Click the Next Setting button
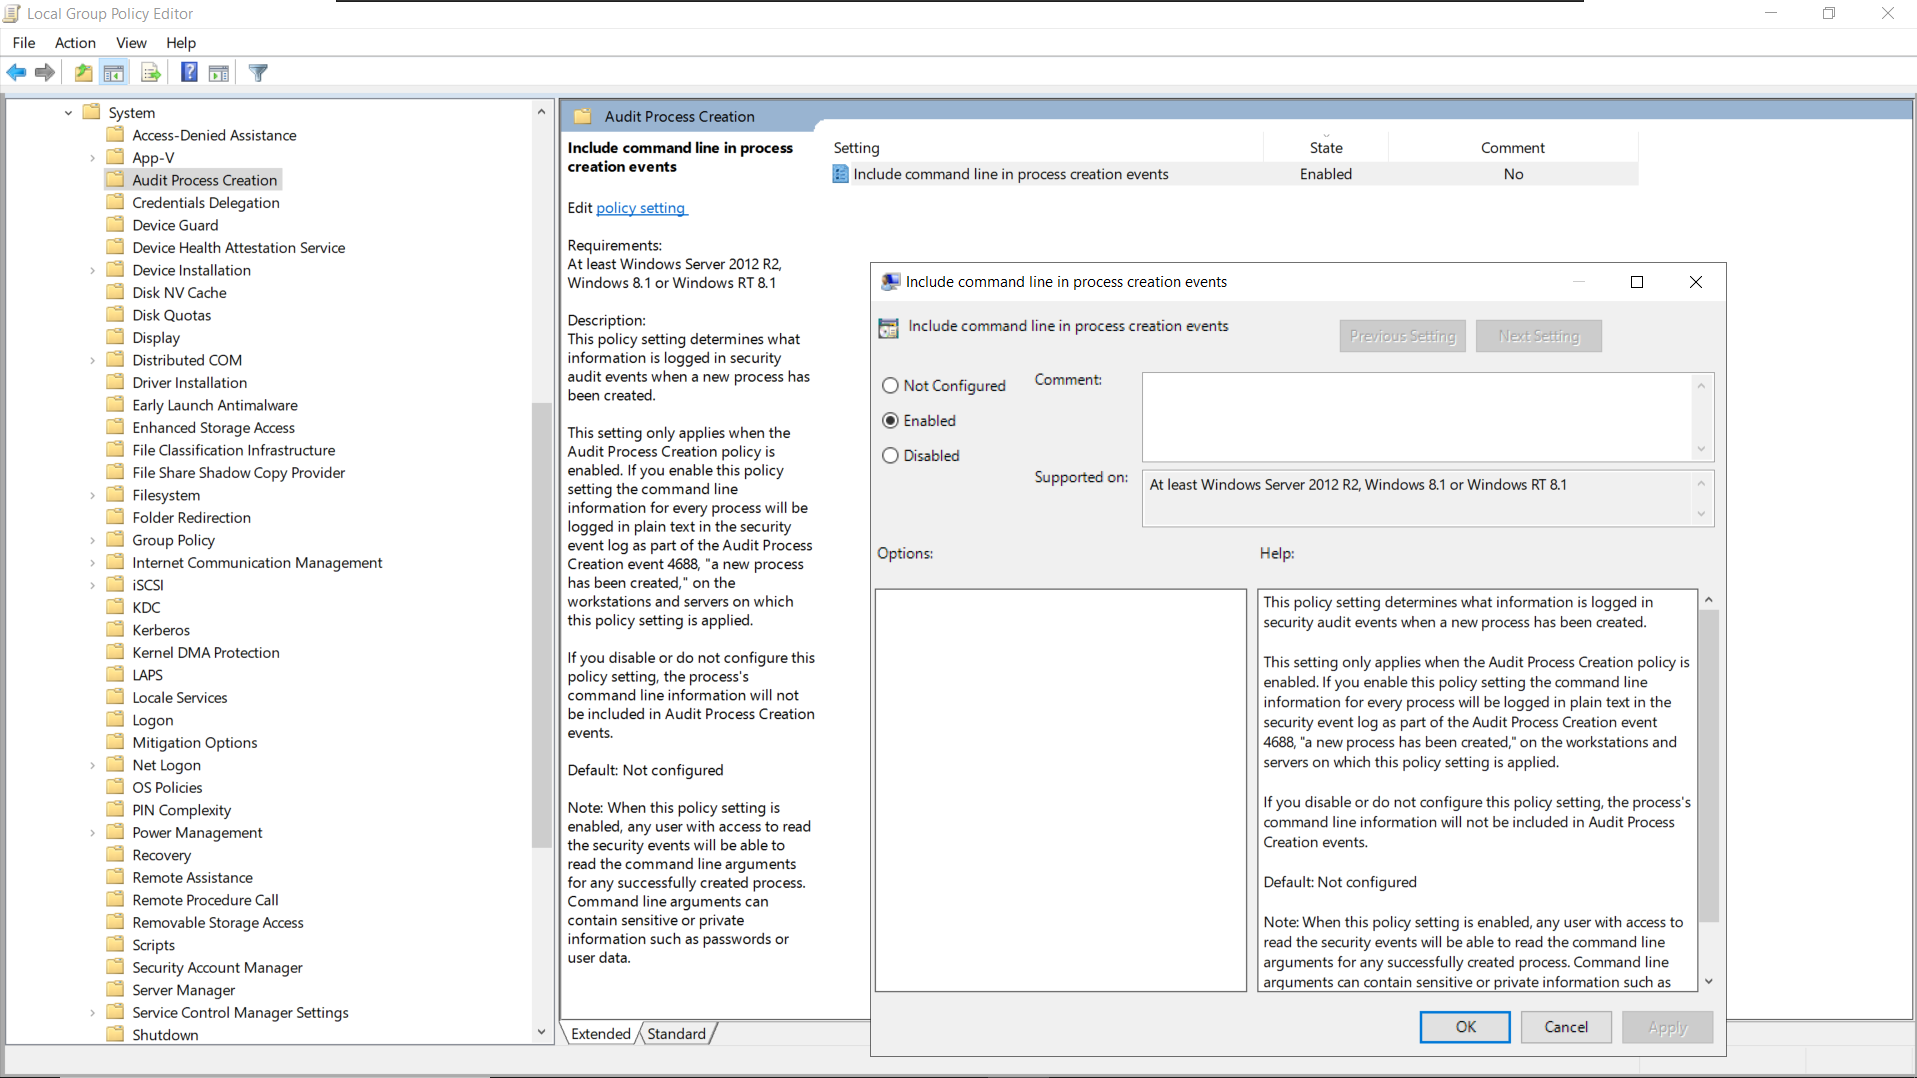This screenshot has height=1078, width=1917. tap(1539, 336)
